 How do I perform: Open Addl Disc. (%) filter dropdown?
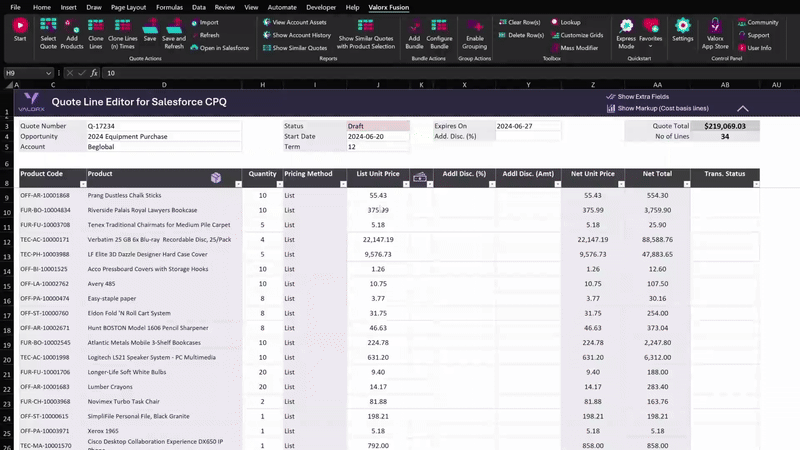coord(492,184)
